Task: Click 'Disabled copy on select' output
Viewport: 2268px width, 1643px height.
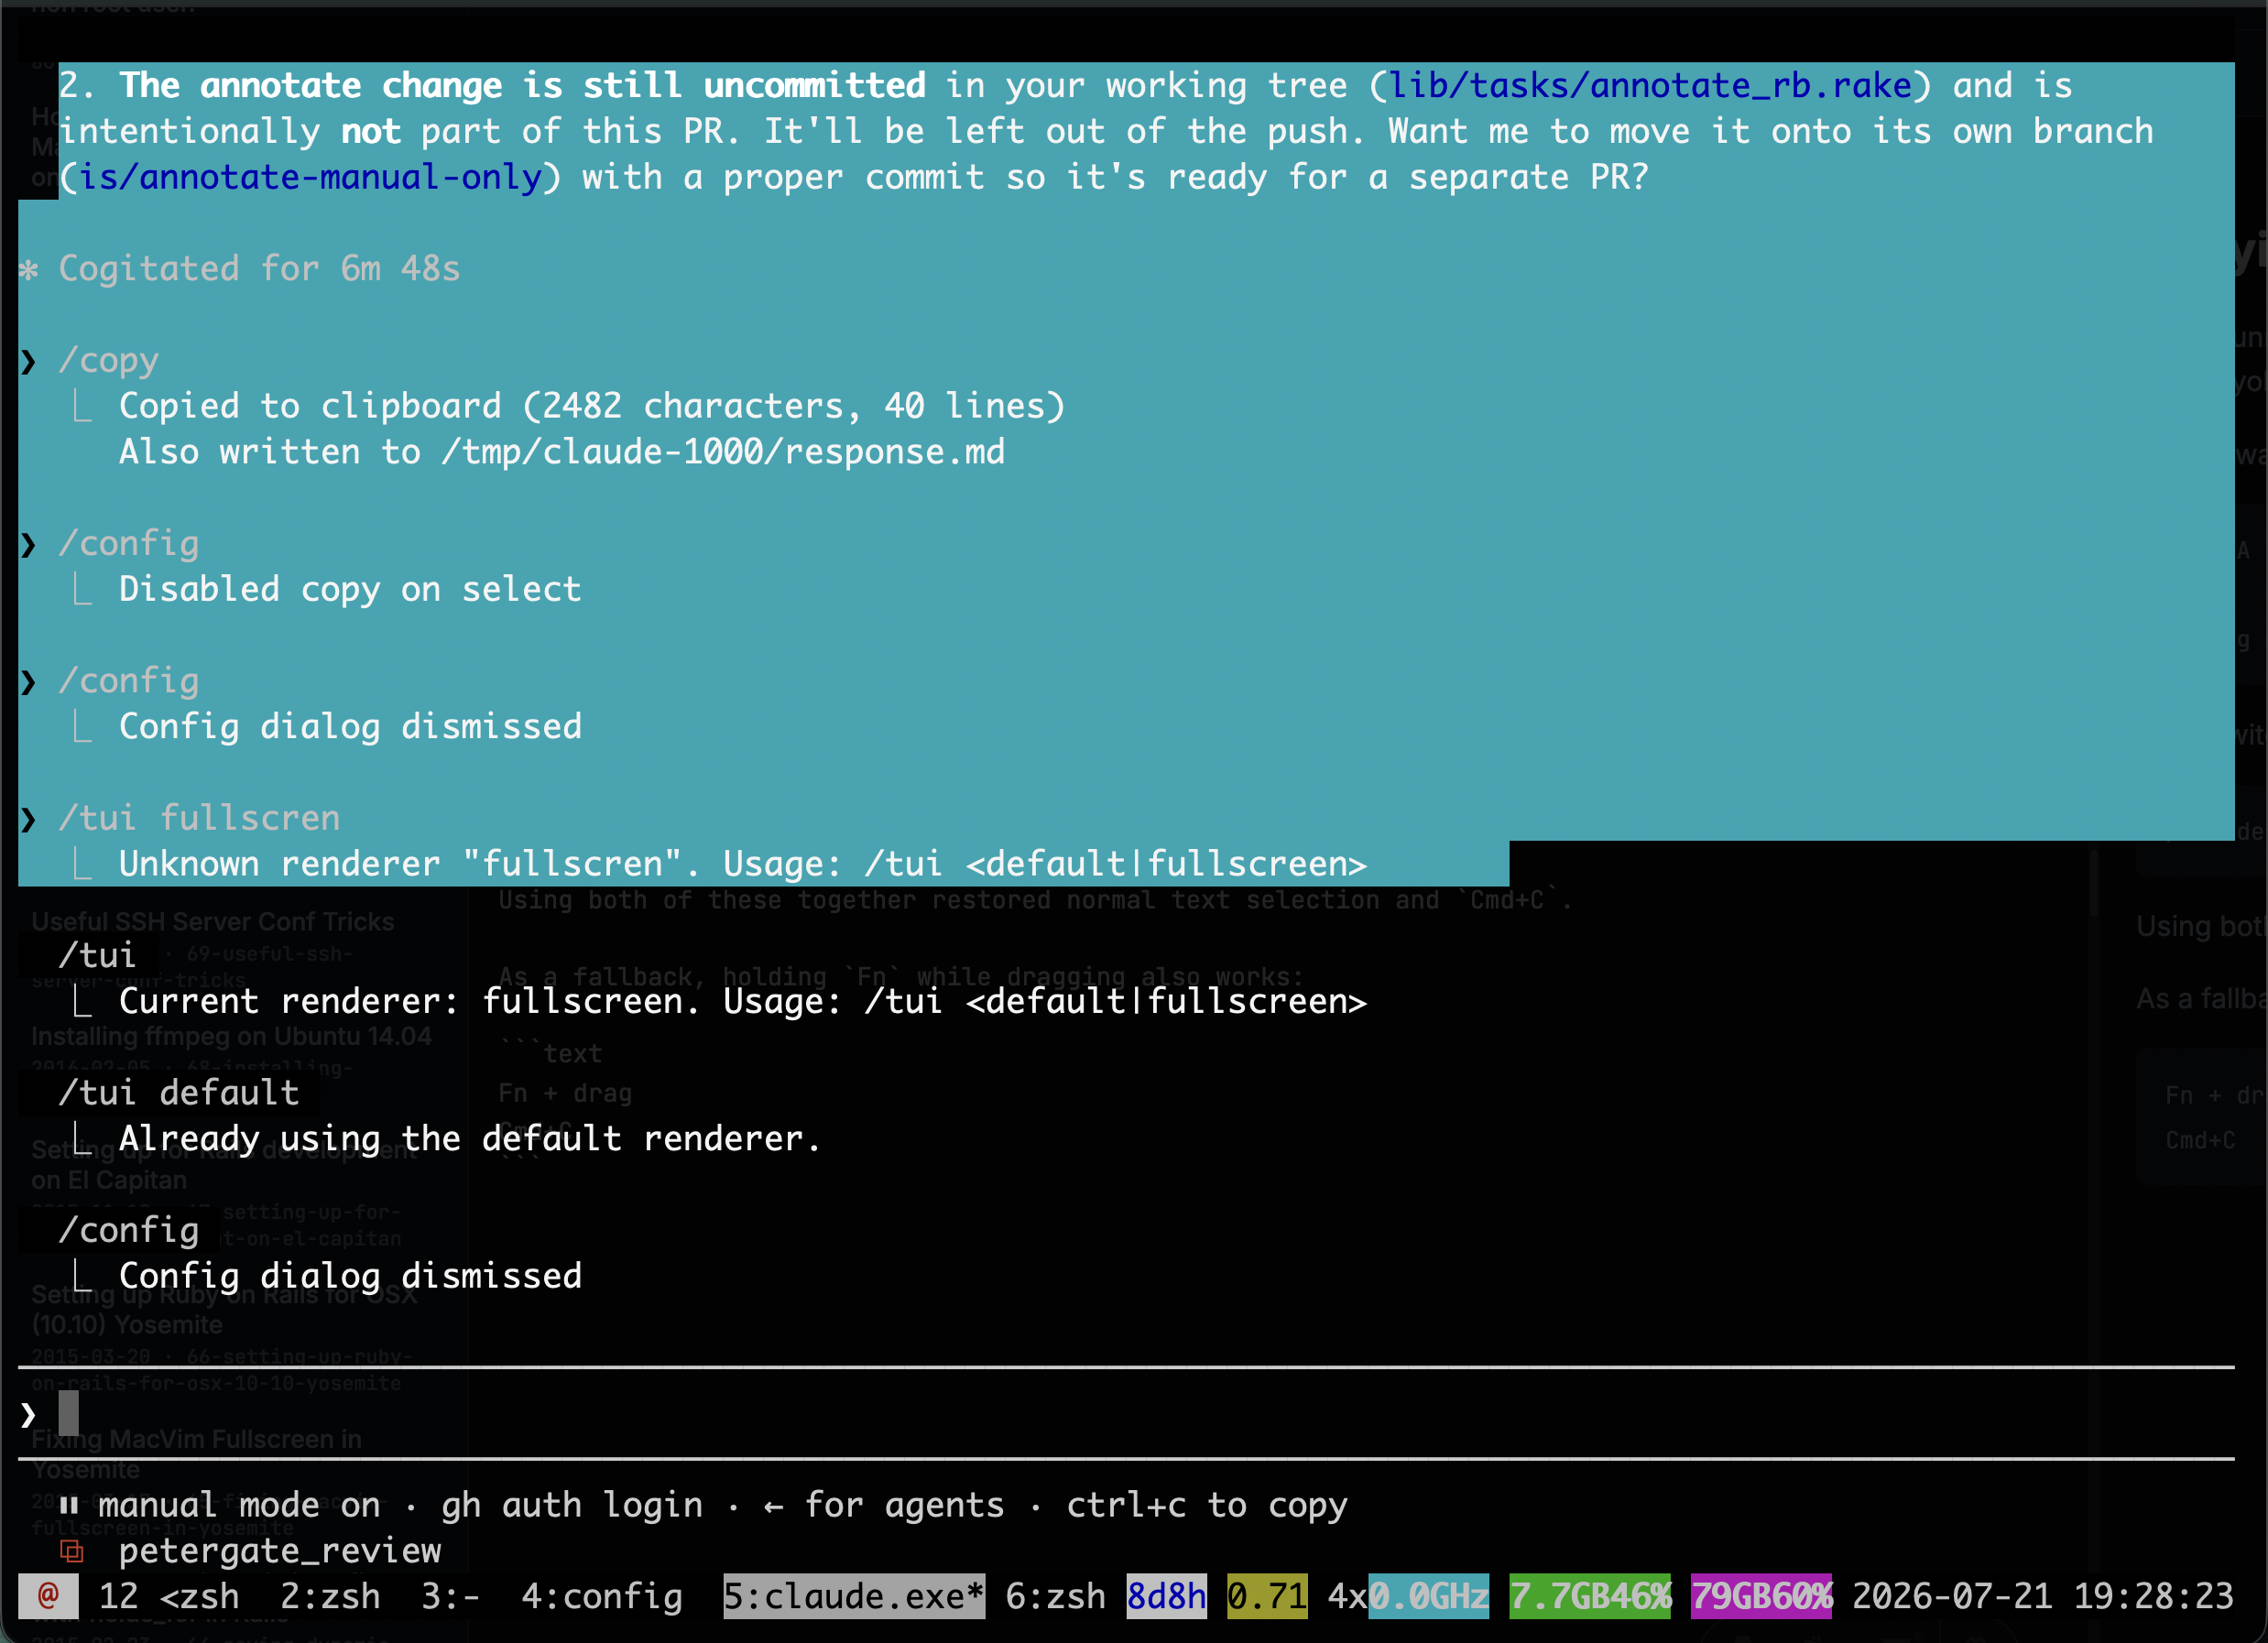Action: pos(350,589)
